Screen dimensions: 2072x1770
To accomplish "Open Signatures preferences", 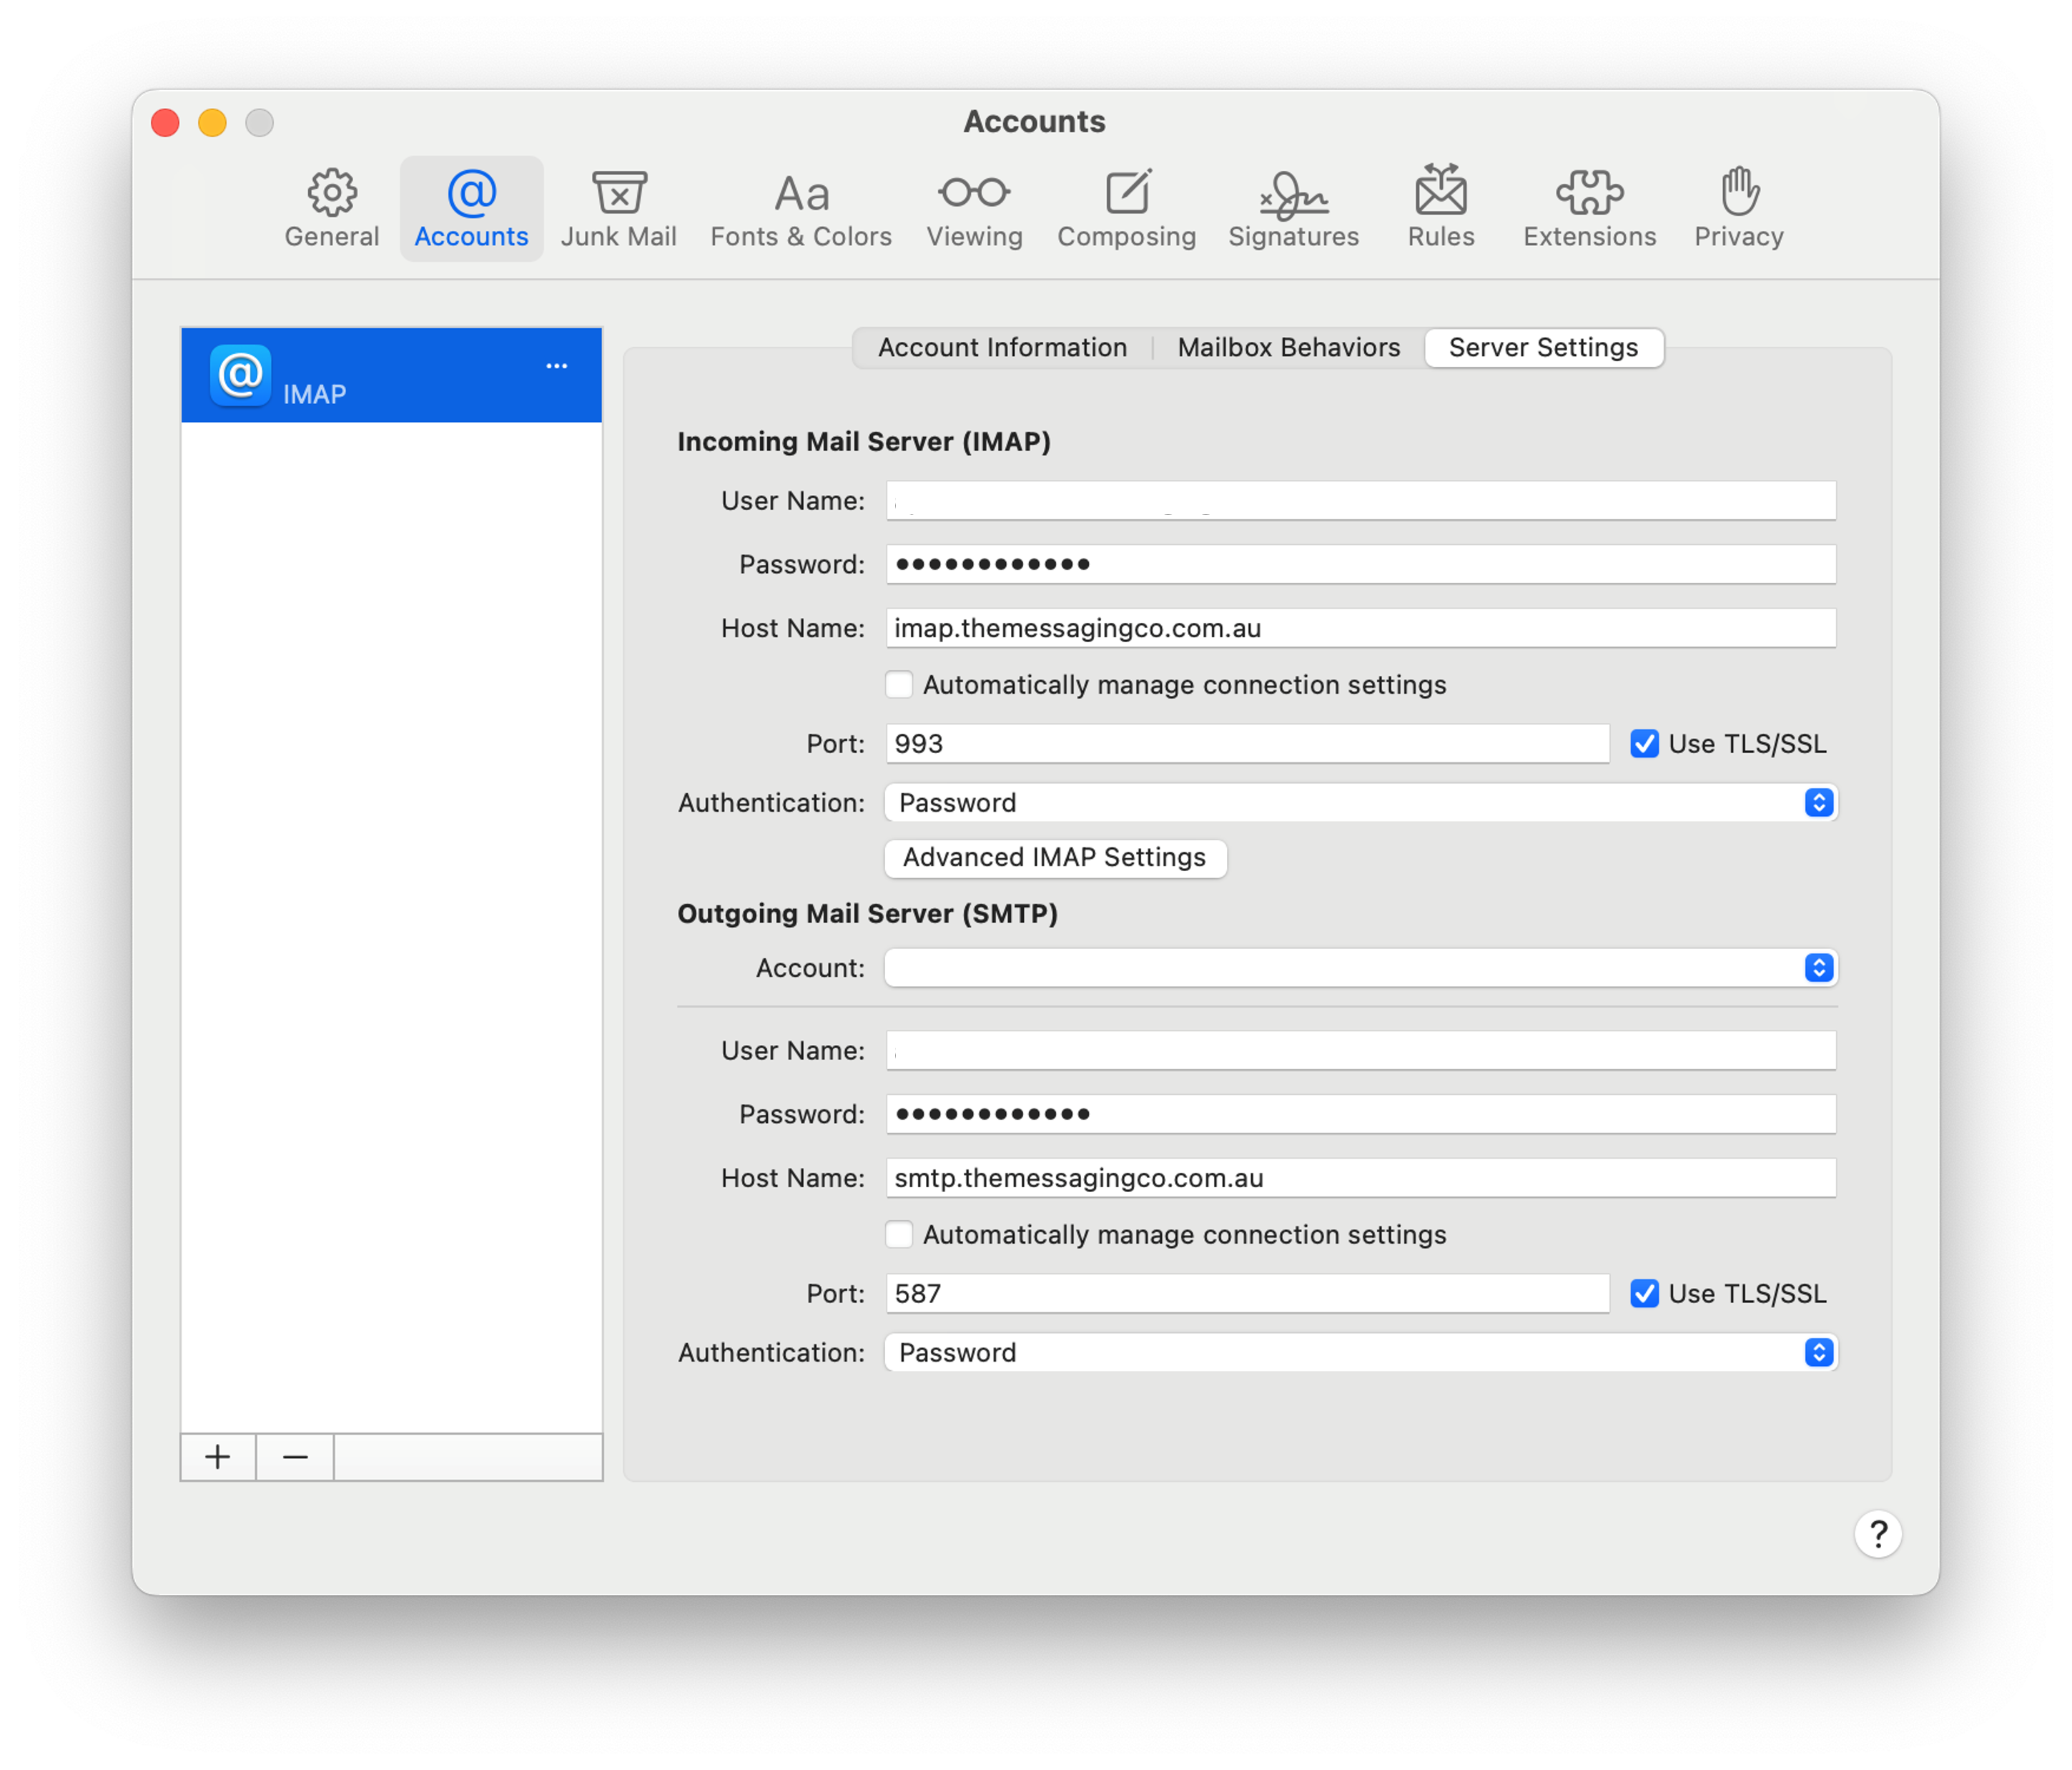I will tap(1293, 208).
